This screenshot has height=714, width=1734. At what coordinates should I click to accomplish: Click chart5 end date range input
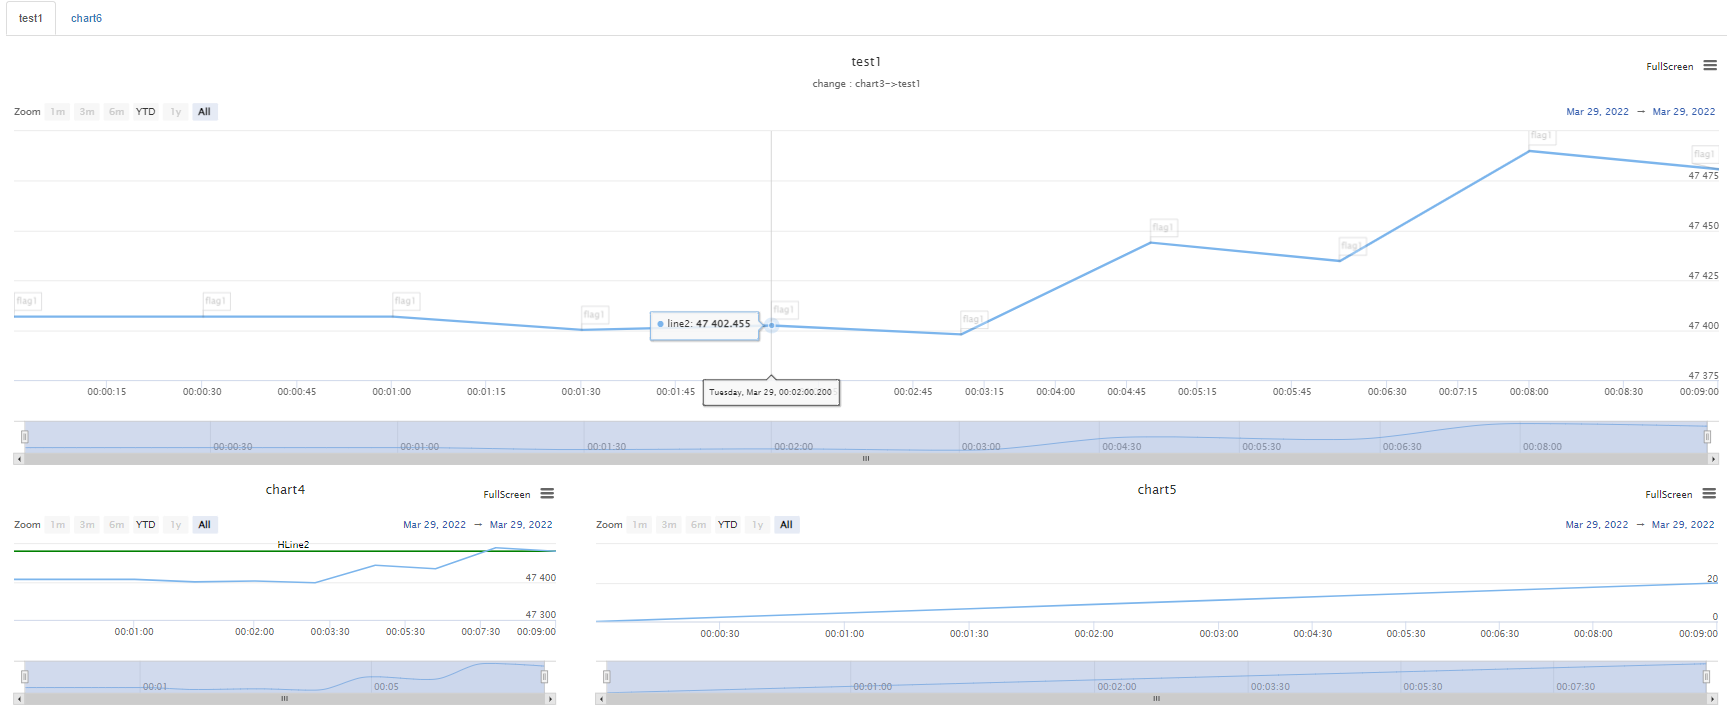coord(1683,525)
